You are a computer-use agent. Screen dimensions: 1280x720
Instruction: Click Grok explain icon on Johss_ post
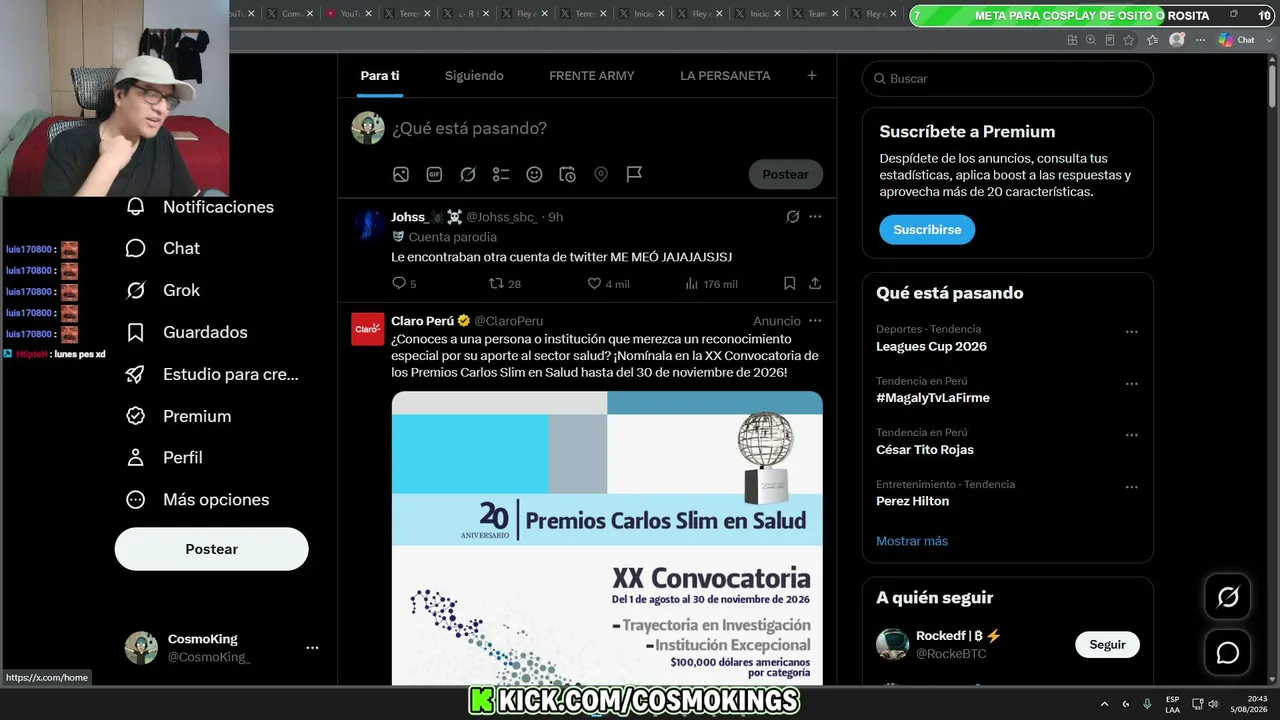tap(793, 217)
